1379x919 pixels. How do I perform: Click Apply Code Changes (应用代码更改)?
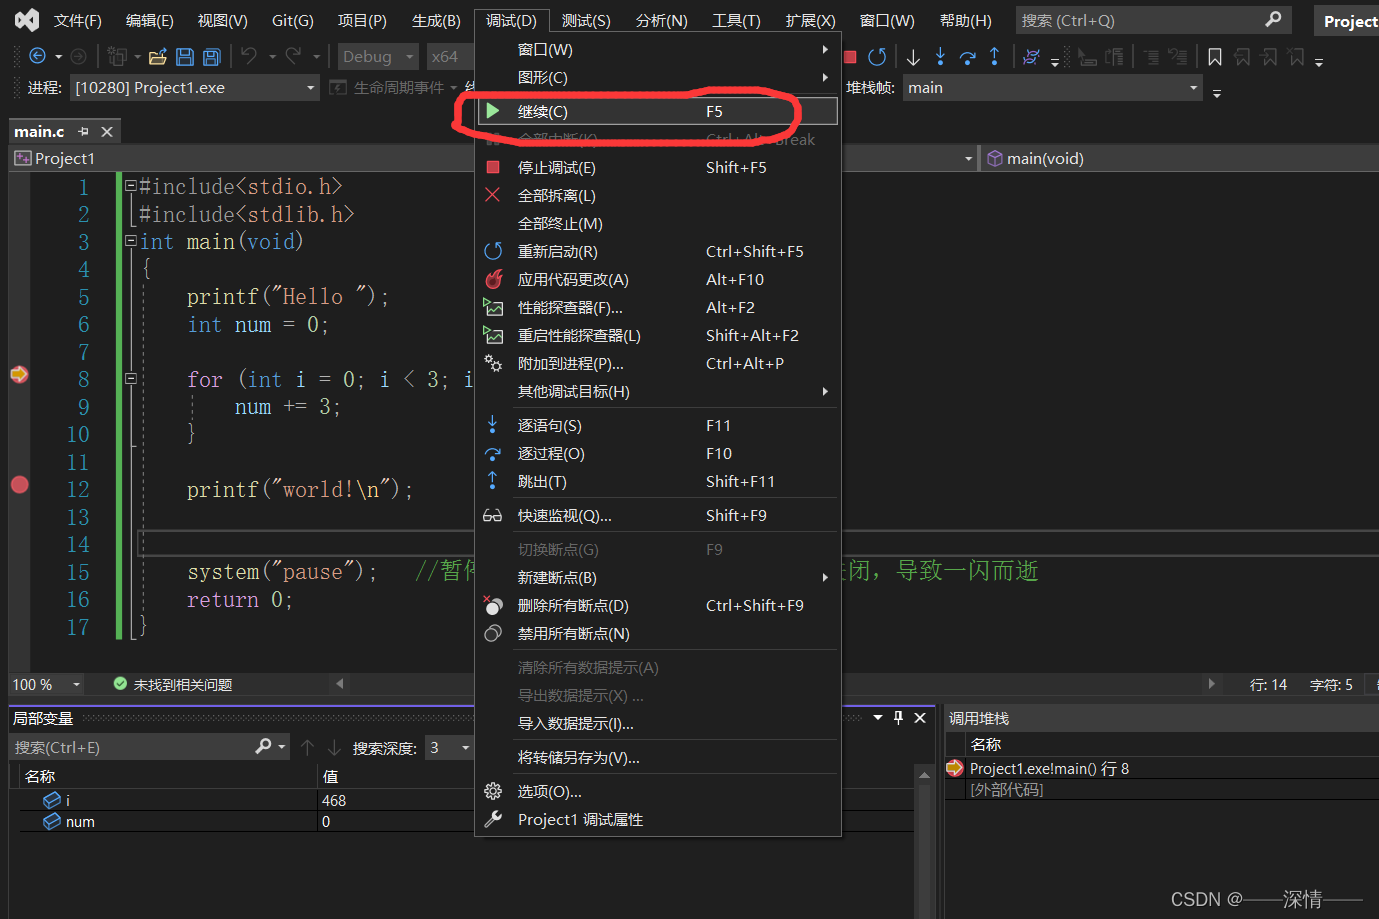pyautogui.click(x=657, y=279)
